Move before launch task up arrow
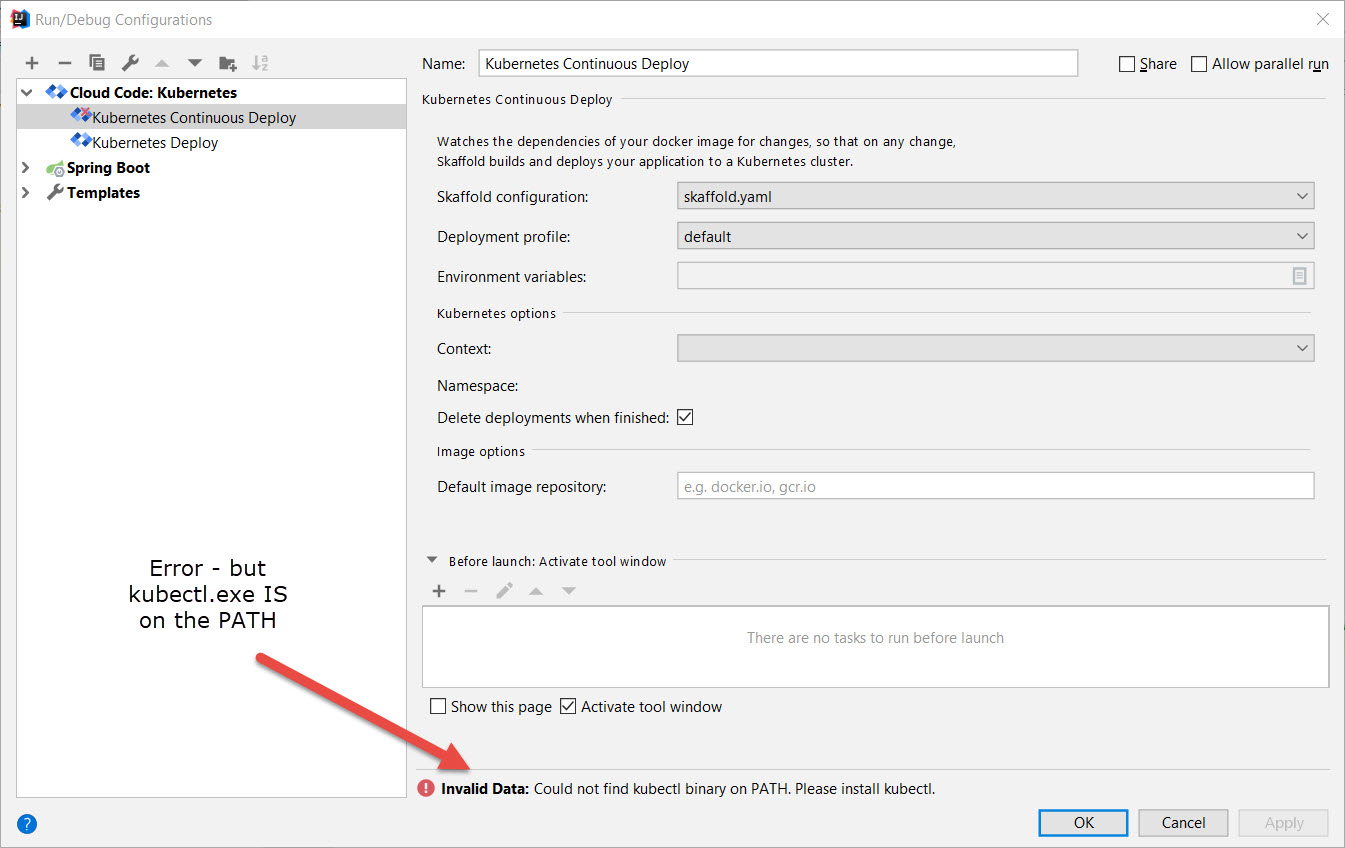This screenshot has height=848, width=1345. pyautogui.click(x=536, y=591)
